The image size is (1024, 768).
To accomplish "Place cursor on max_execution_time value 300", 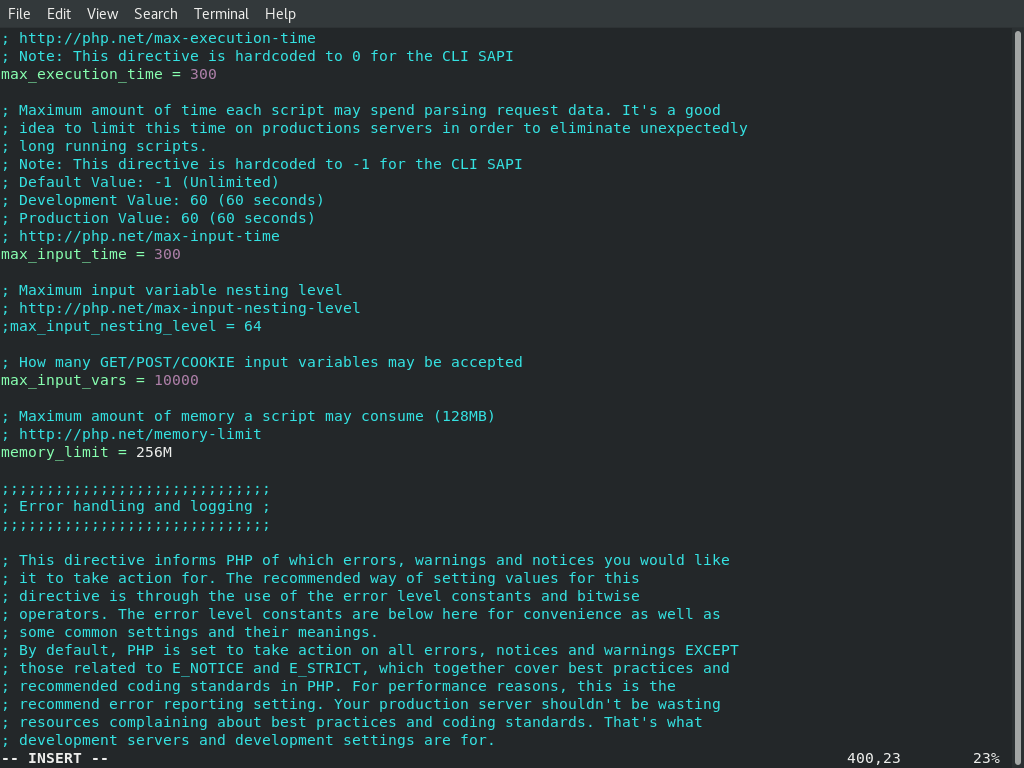I will (203, 74).
